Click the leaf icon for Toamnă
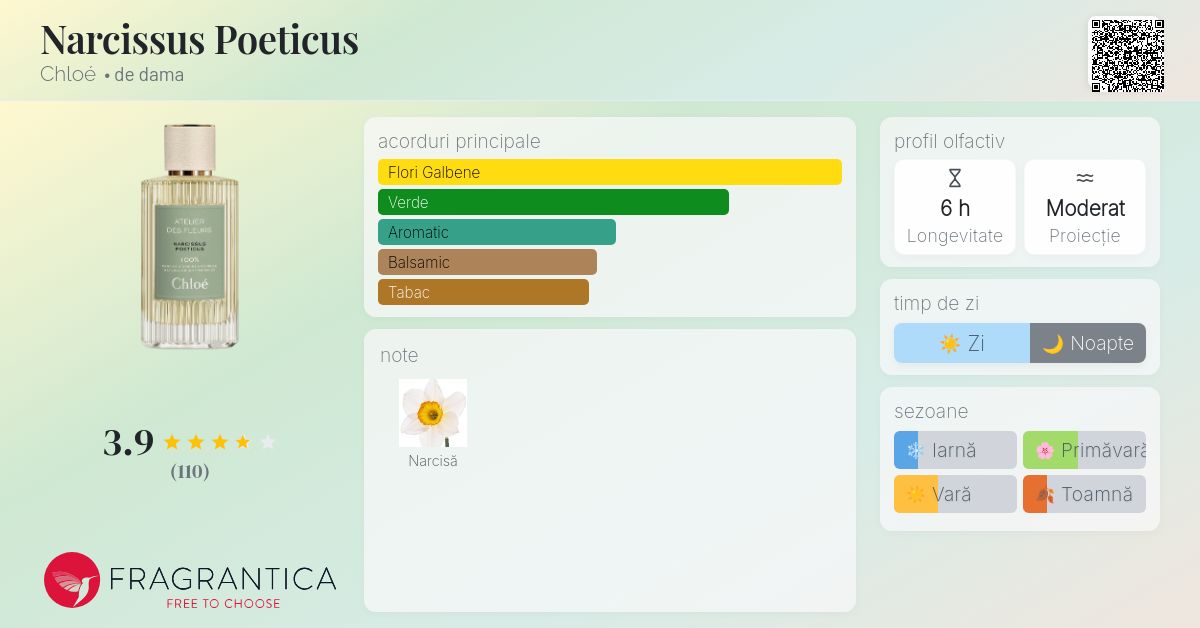This screenshot has height=628, width=1200. coord(1045,495)
